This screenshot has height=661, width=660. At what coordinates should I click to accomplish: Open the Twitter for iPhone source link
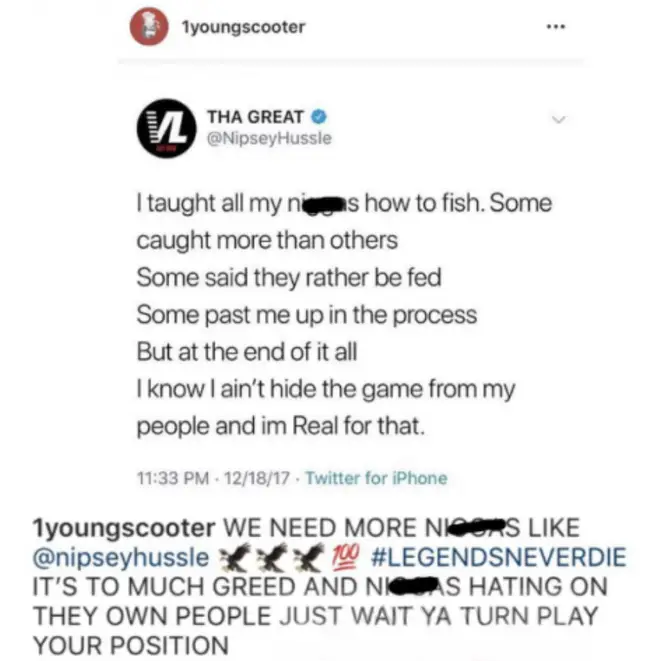[x=376, y=478]
